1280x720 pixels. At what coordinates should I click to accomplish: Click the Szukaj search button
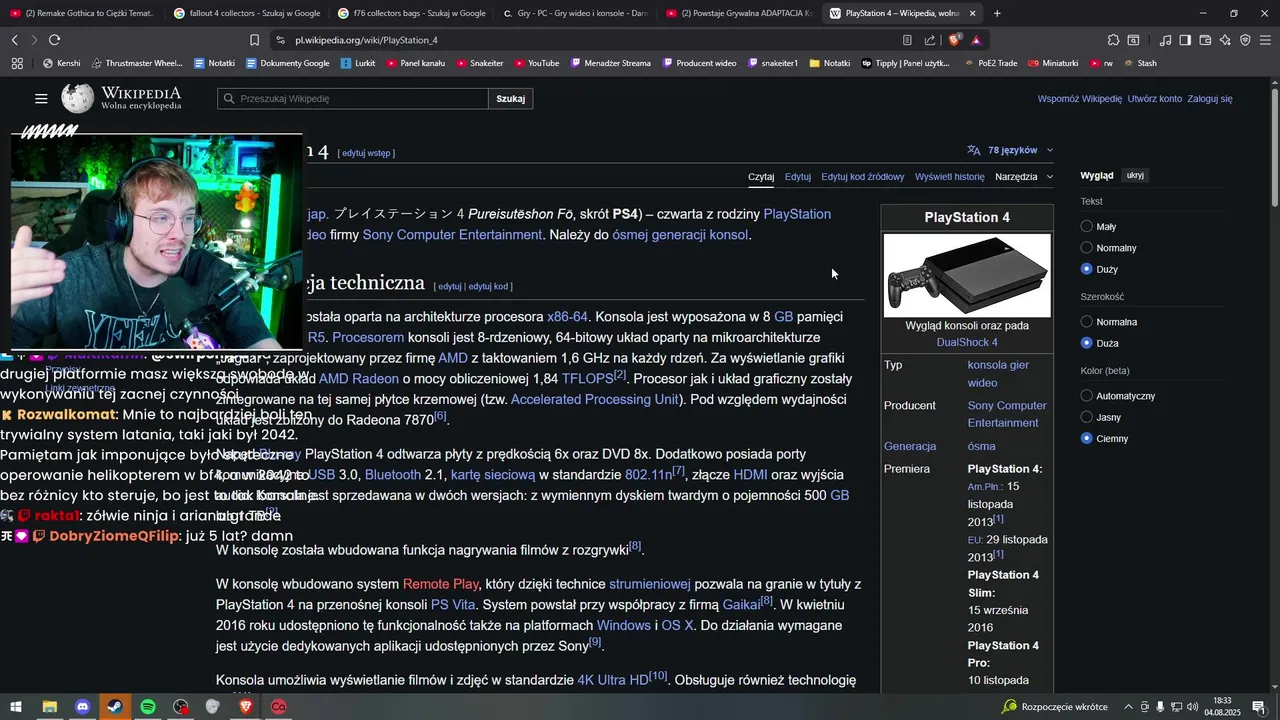(511, 99)
